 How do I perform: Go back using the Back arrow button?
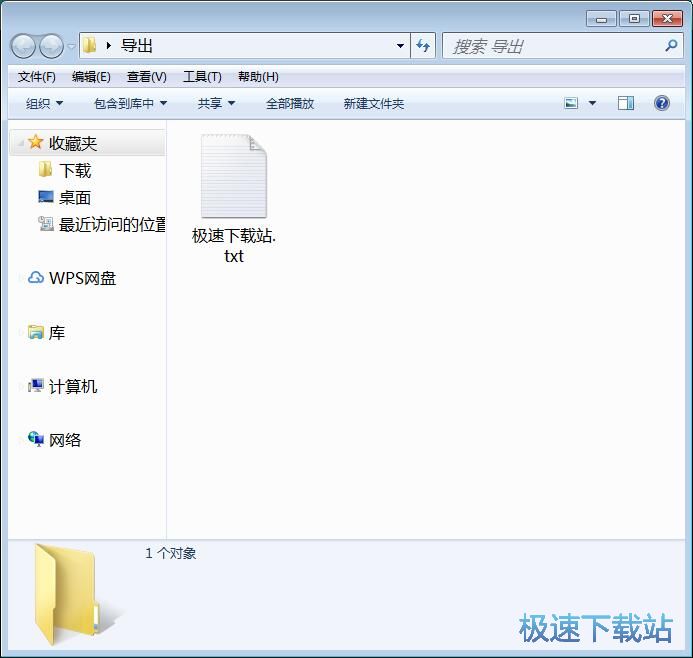[23, 46]
